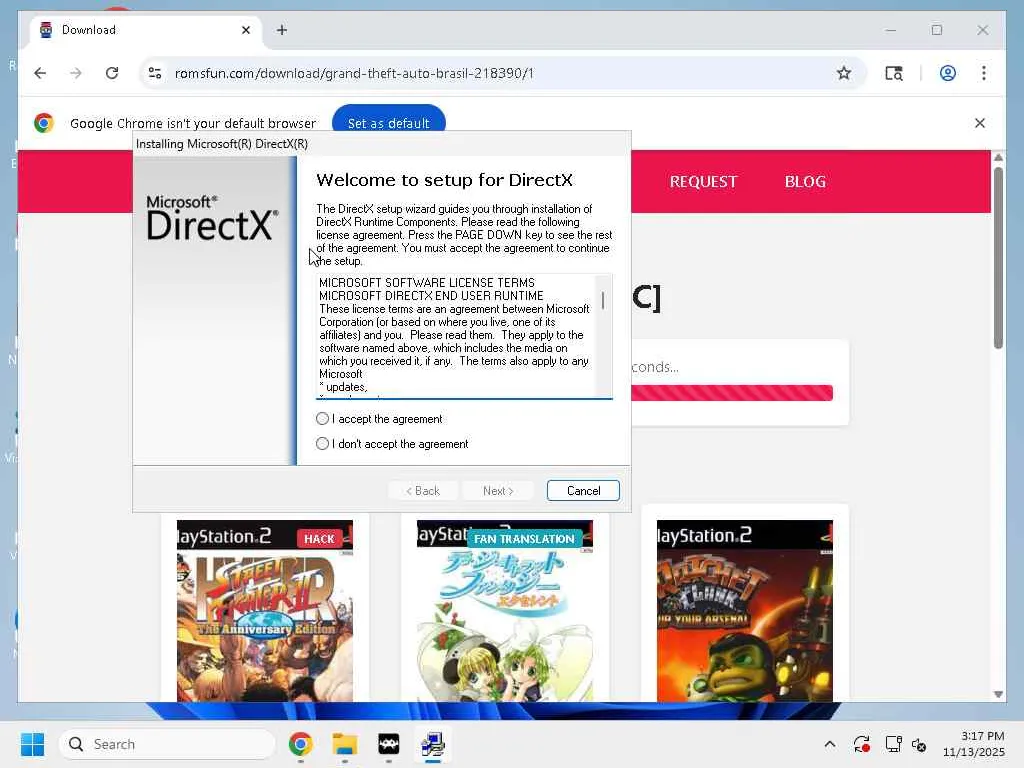Show hidden system tray icons chevron
1024x768 pixels.
click(829, 744)
